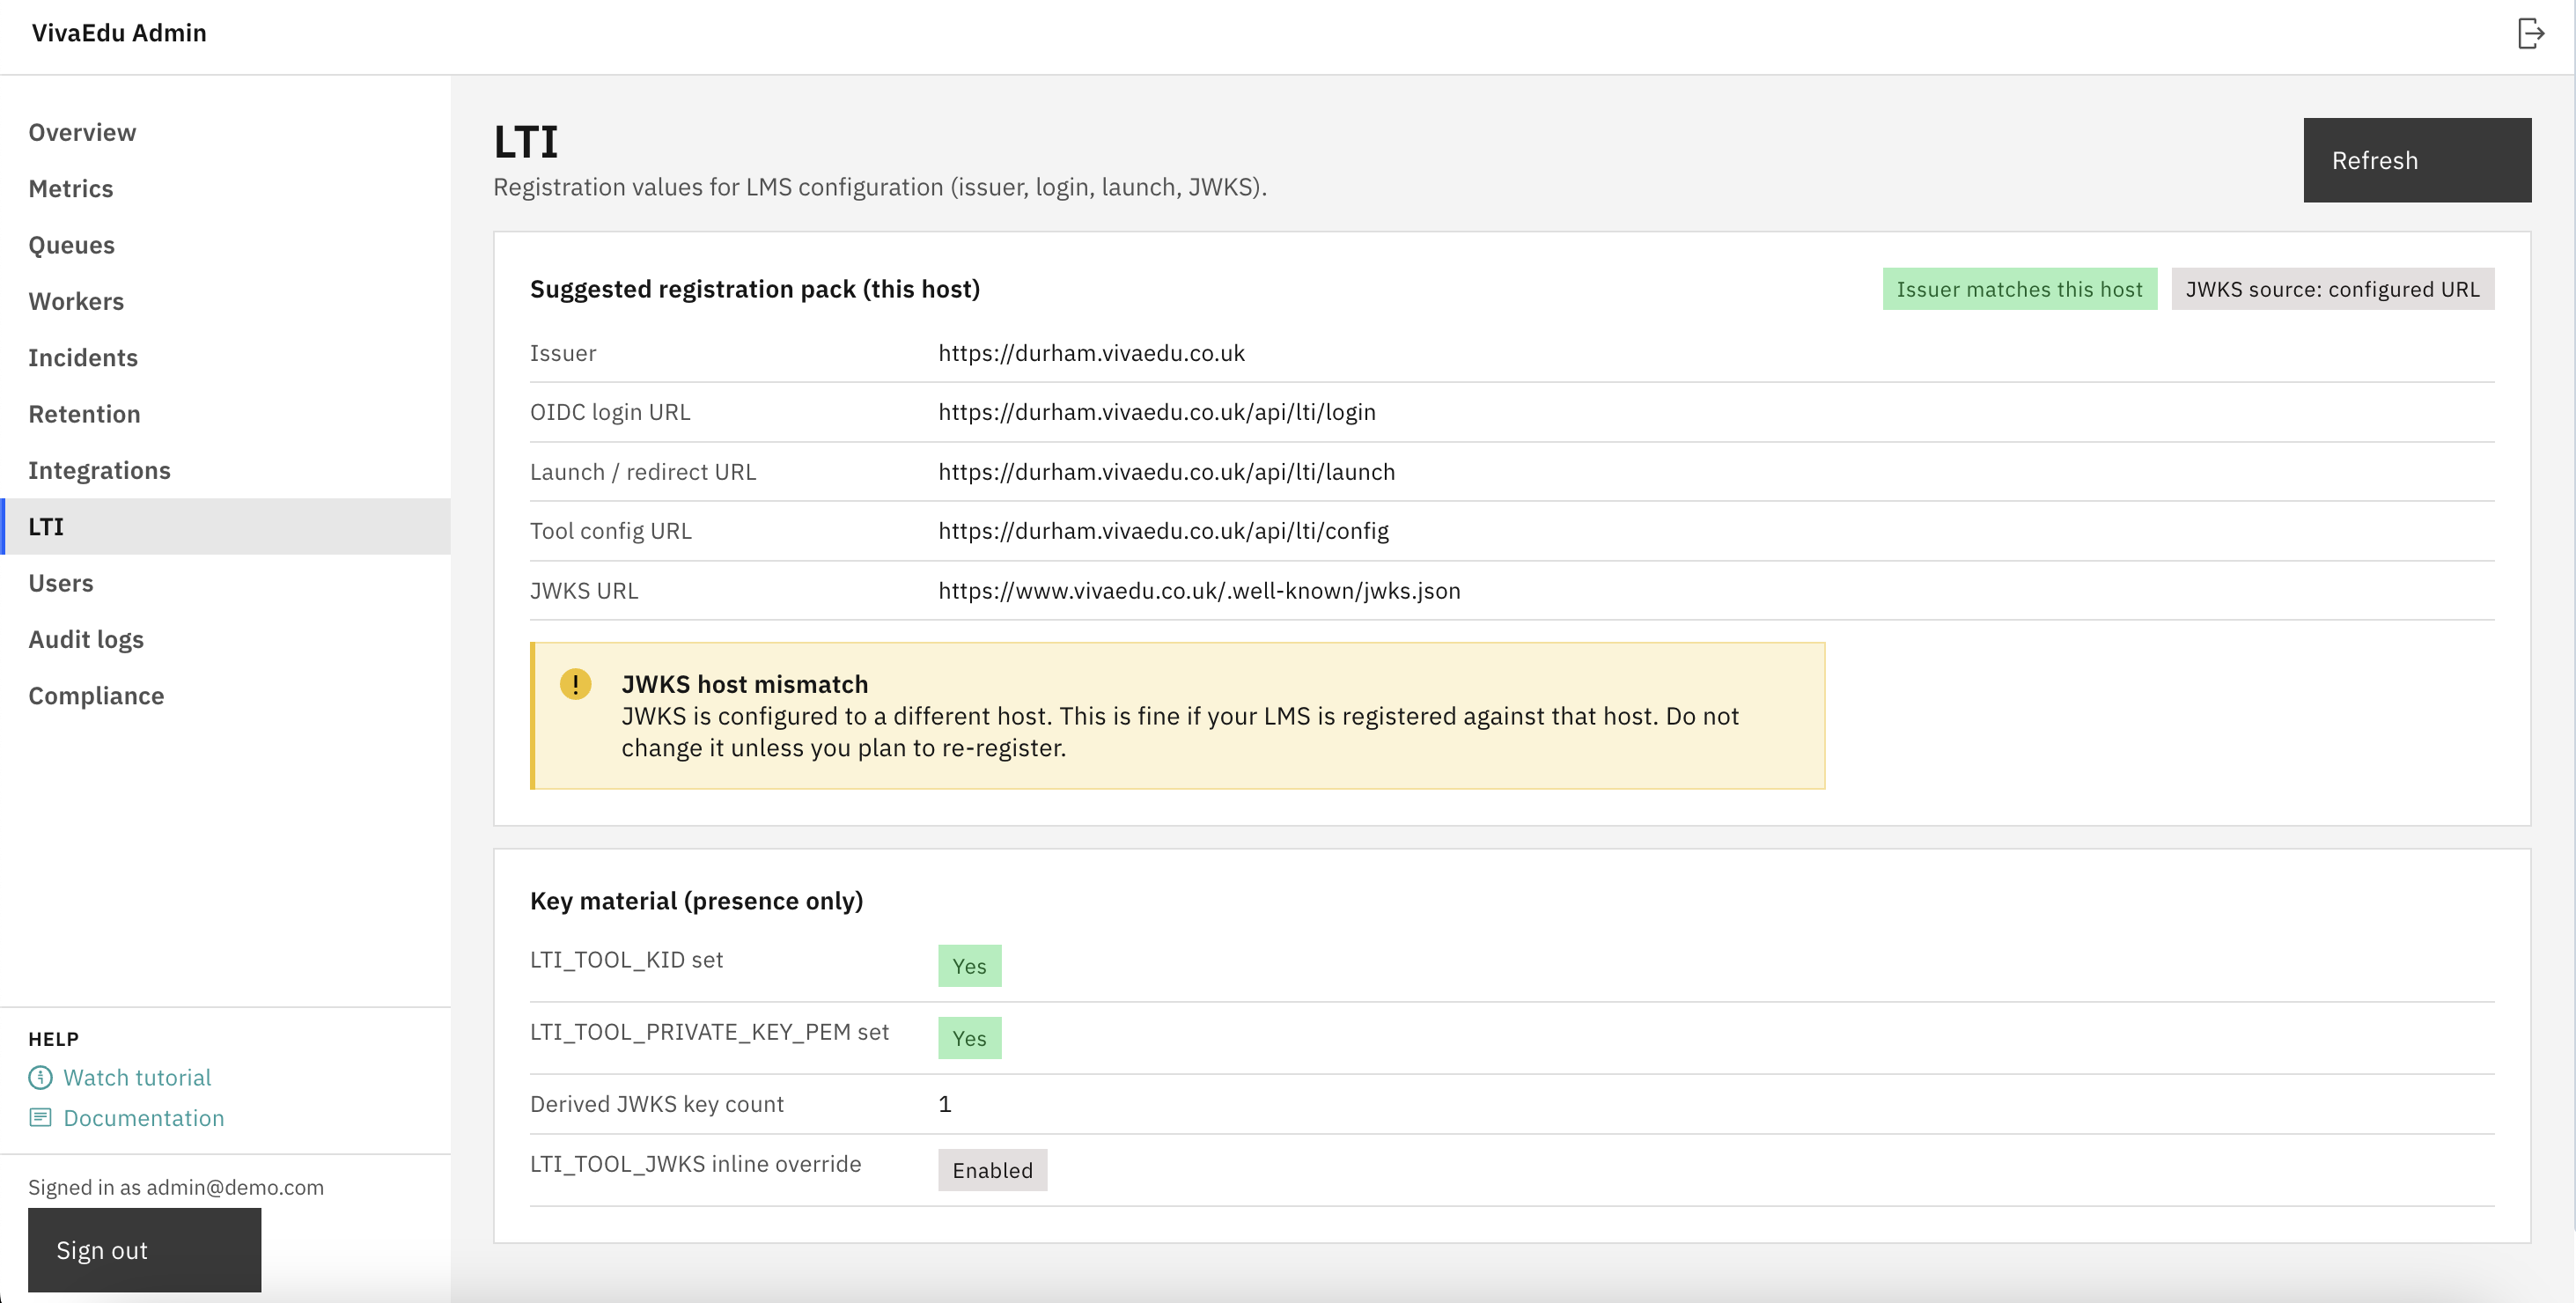Navigate to the Integrations section
Screen dimensions: 2576x1303
[x=100, y=470]
